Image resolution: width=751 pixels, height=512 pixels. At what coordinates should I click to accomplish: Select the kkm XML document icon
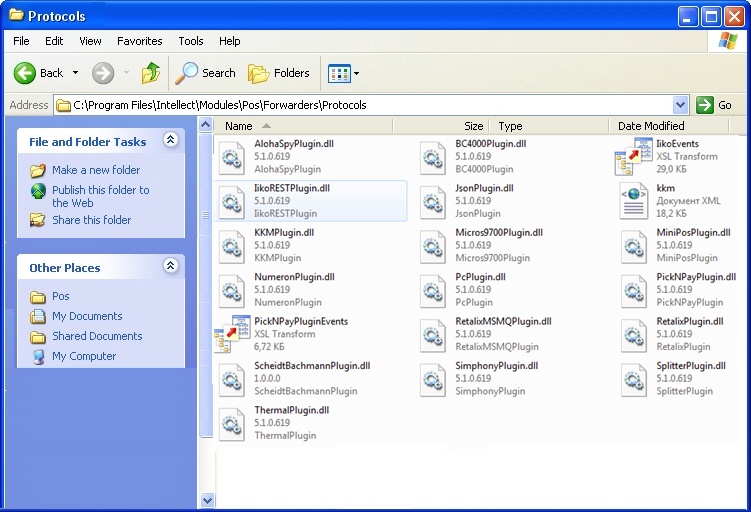click(x=633, y=201)
